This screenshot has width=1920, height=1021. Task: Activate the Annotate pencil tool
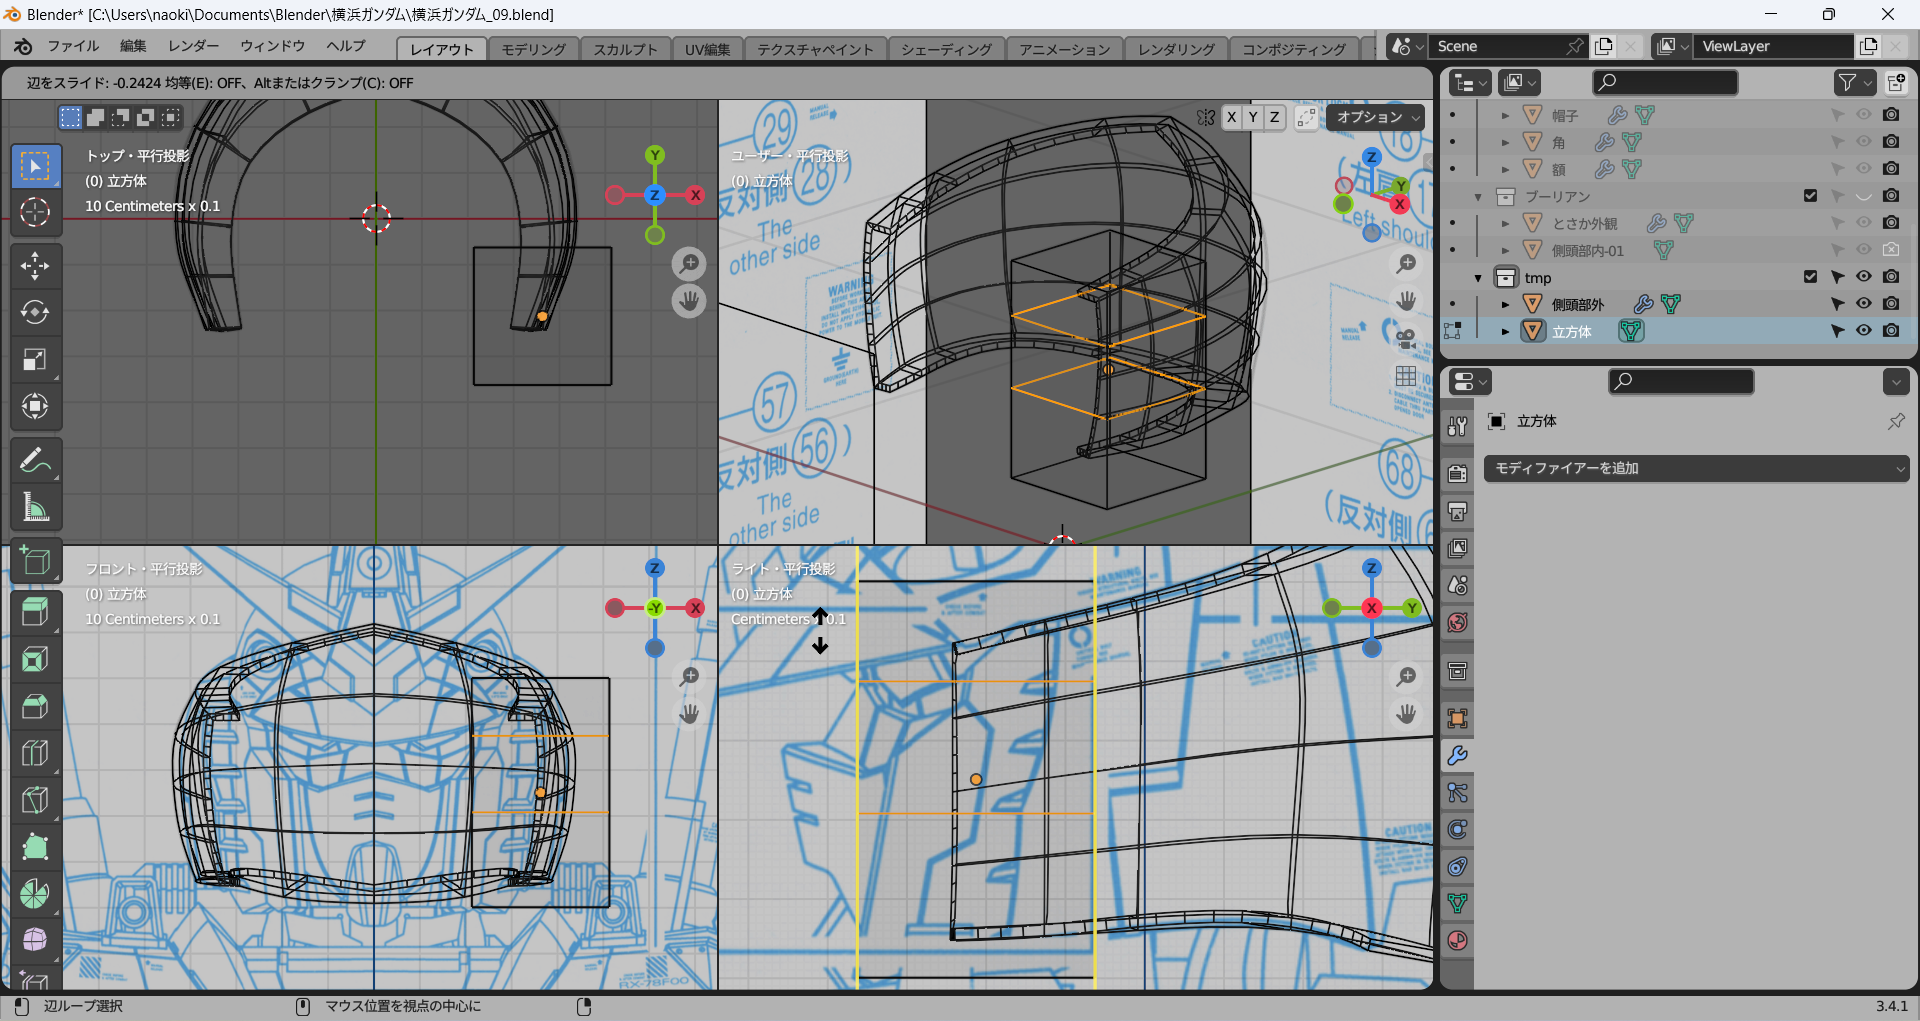(35, 461)
